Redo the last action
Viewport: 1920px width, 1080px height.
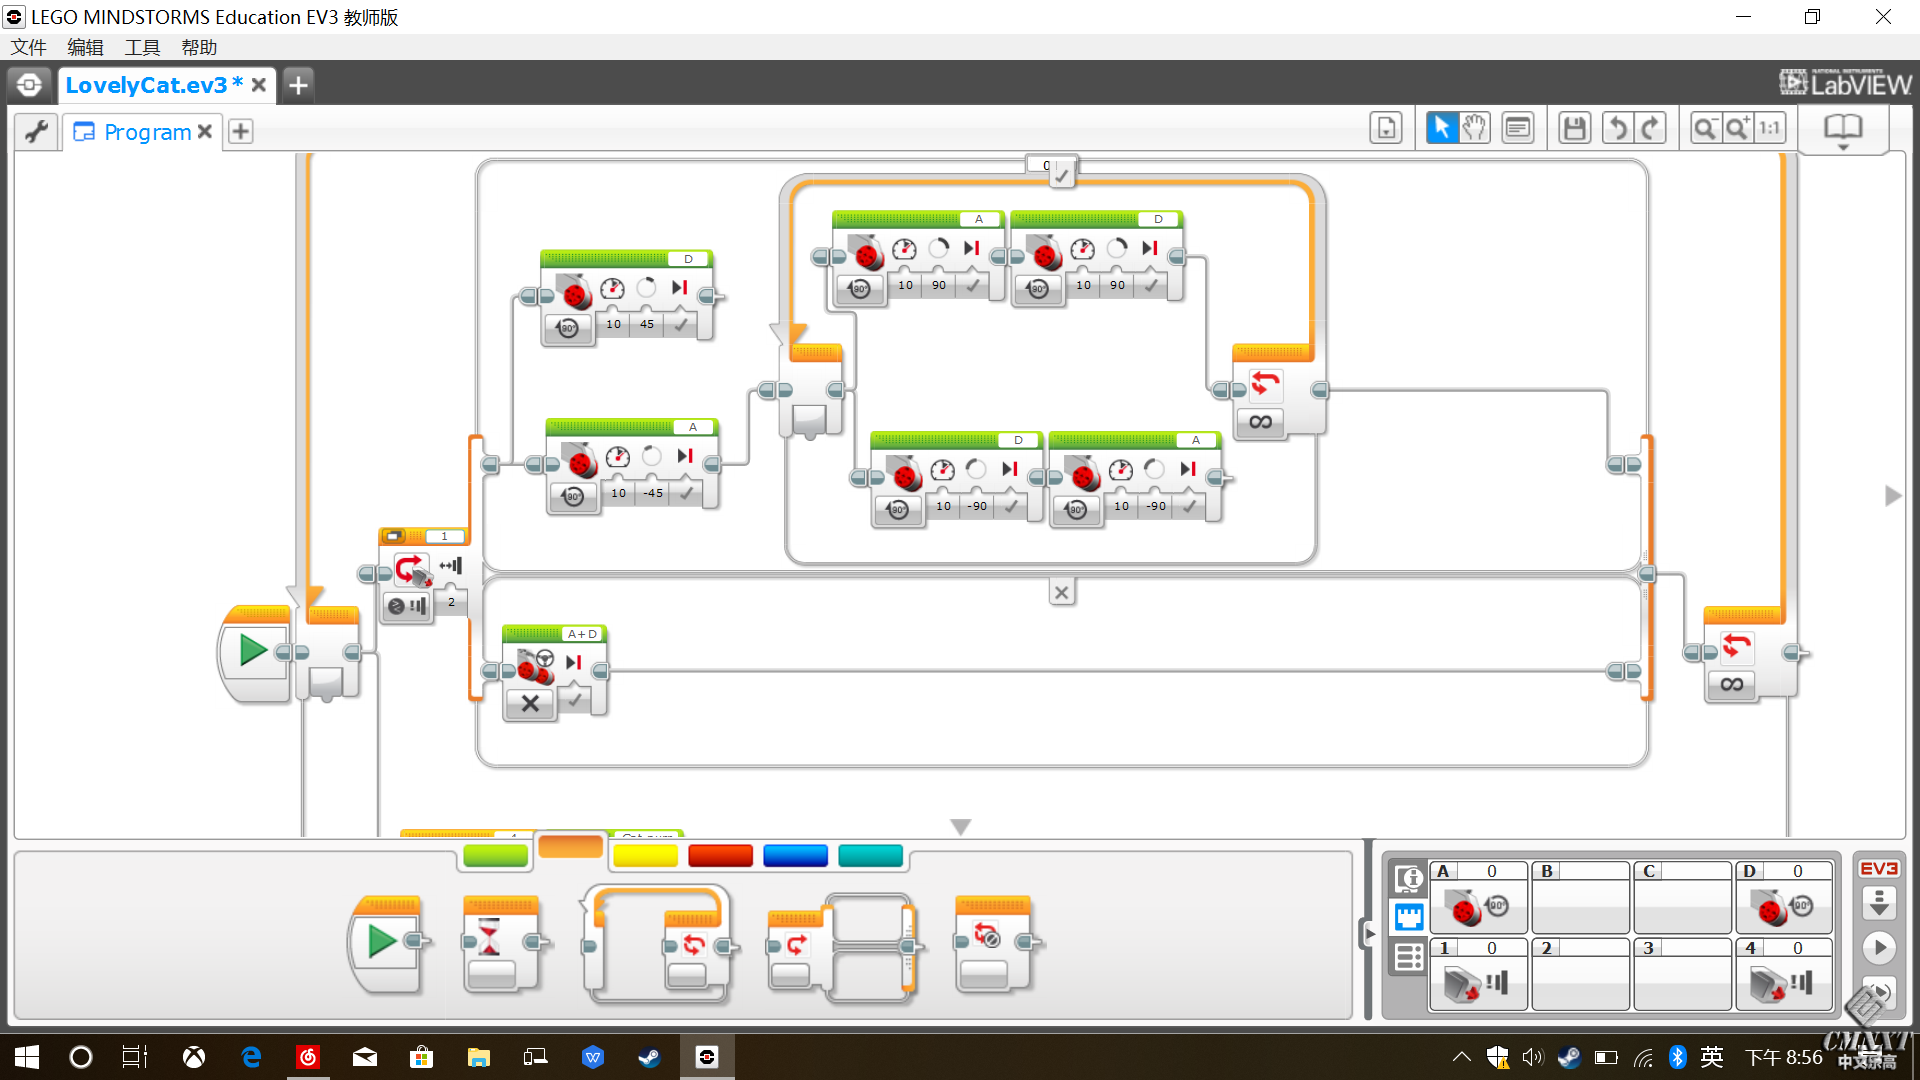[1651, 128]
